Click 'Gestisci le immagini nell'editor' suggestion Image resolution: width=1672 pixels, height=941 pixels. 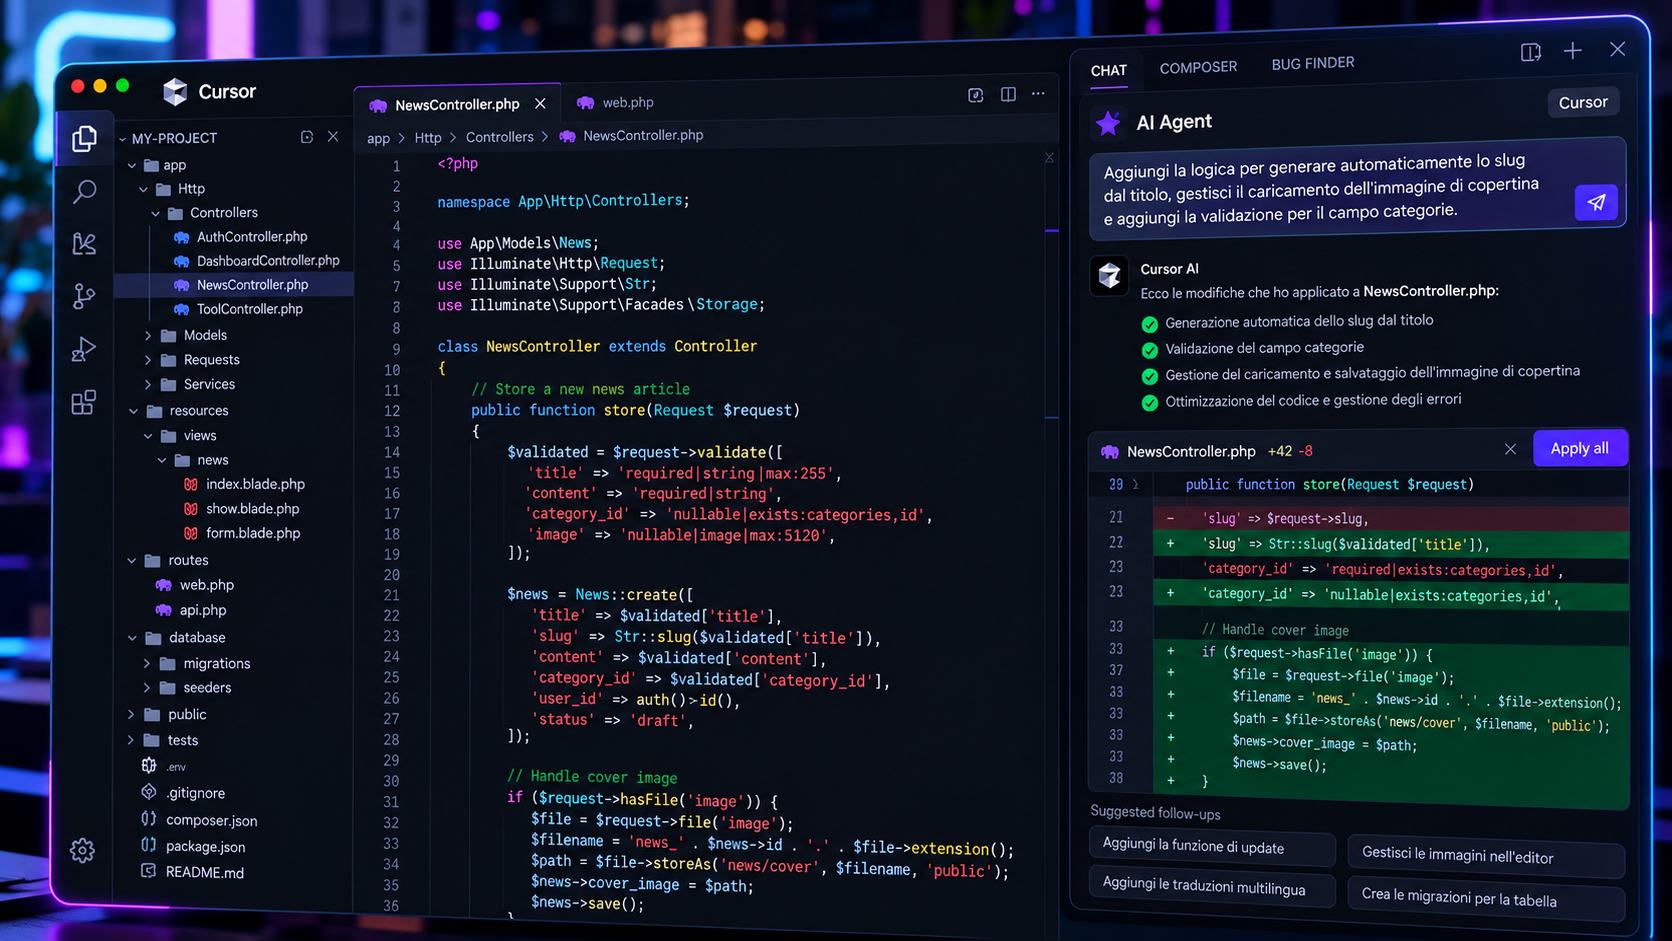pos(1486,856)
